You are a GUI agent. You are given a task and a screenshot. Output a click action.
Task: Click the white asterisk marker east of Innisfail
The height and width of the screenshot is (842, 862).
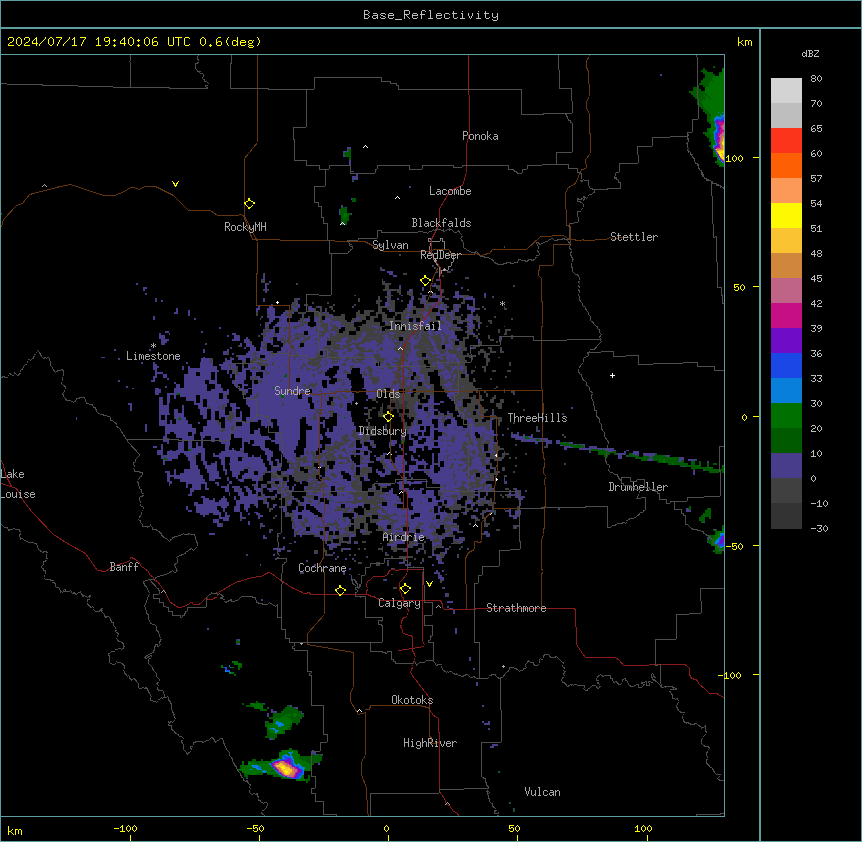tap(502, 303)
